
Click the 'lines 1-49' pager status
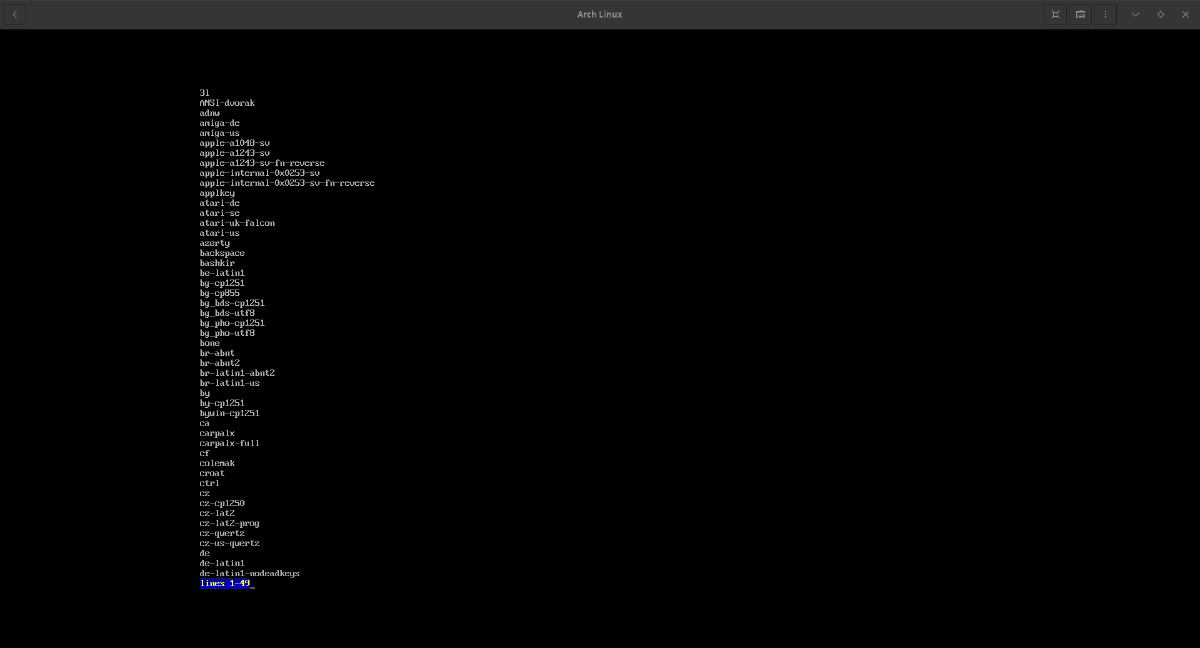[x=225, y=583]
